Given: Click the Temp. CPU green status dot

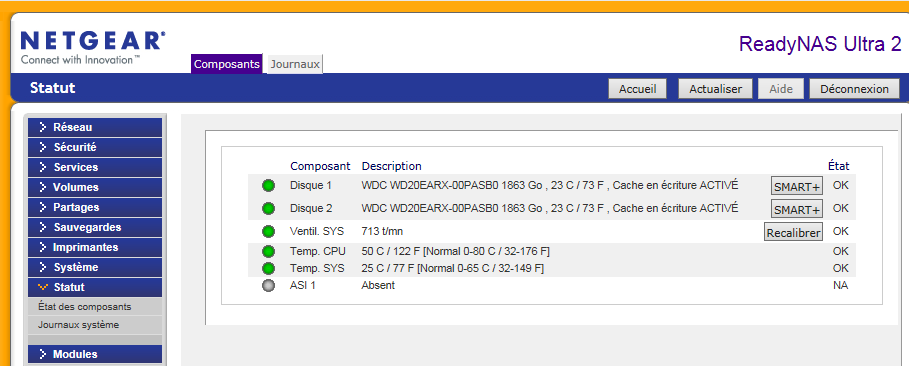Looking at the screenshot, I should [x=268, y=252].
